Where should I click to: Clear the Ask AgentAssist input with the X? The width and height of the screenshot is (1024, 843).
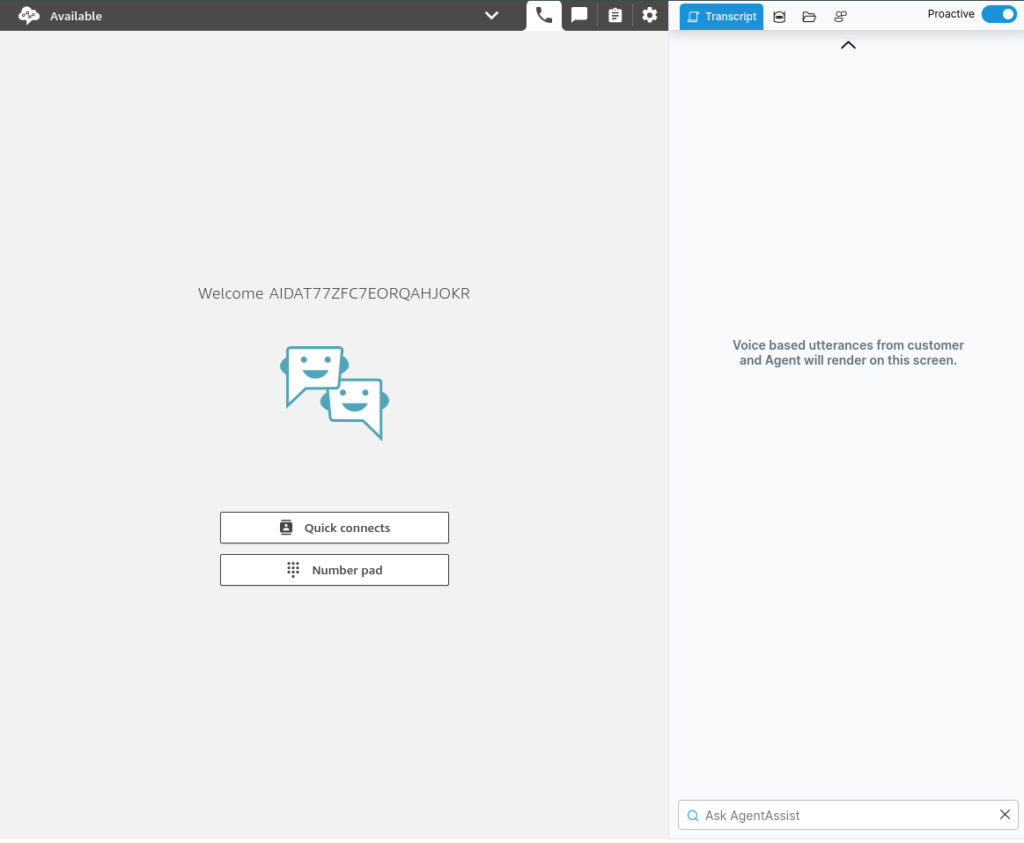click(x=1004, y=815)
